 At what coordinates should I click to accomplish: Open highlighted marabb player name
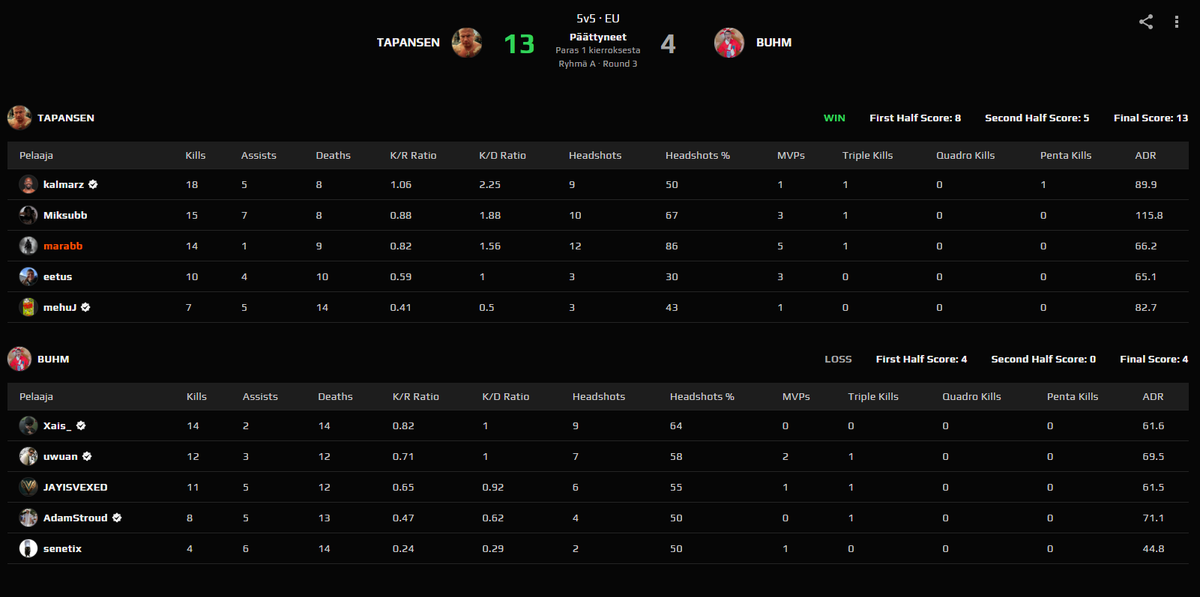pyautogui.click(x=63, y=246)
